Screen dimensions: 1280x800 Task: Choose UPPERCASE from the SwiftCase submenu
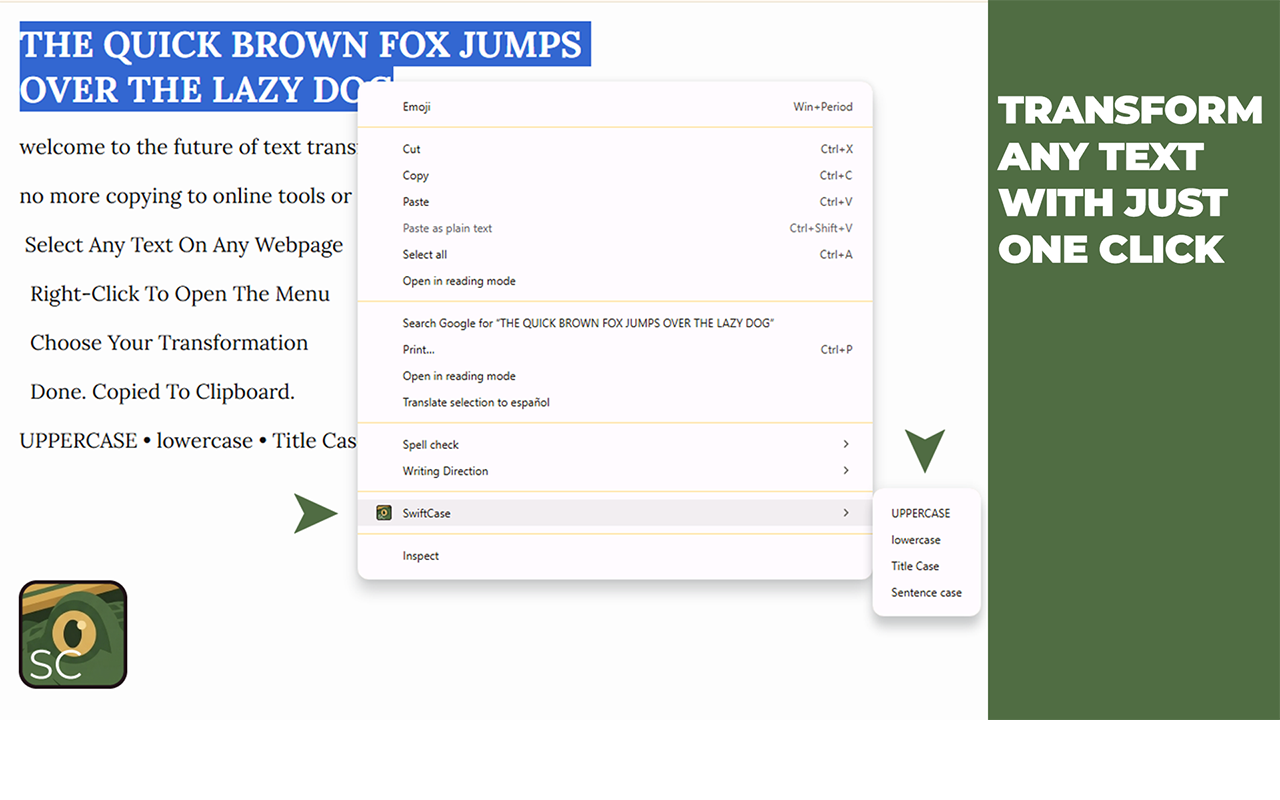pyautogui.click(x=920, y=513)
